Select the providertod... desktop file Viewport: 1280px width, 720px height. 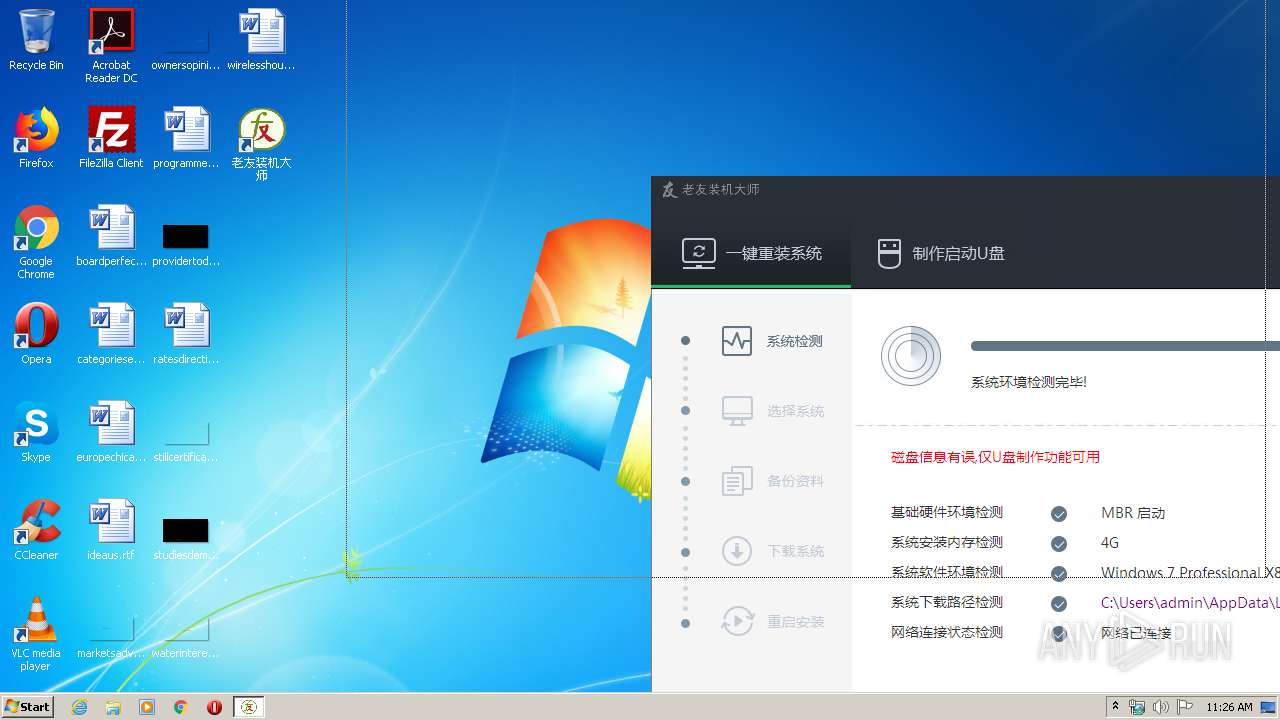[186, 243]
